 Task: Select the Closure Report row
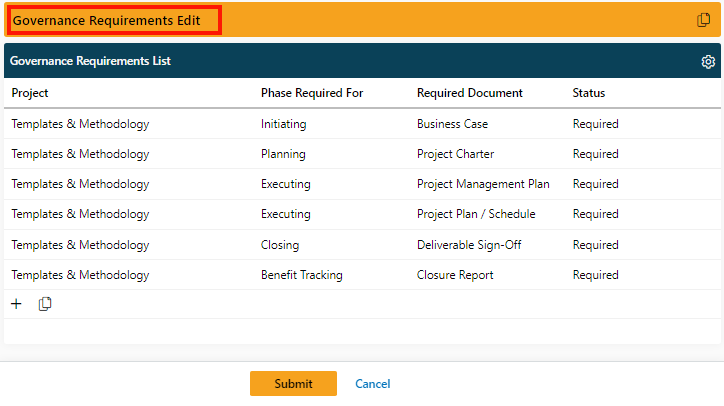362,275
